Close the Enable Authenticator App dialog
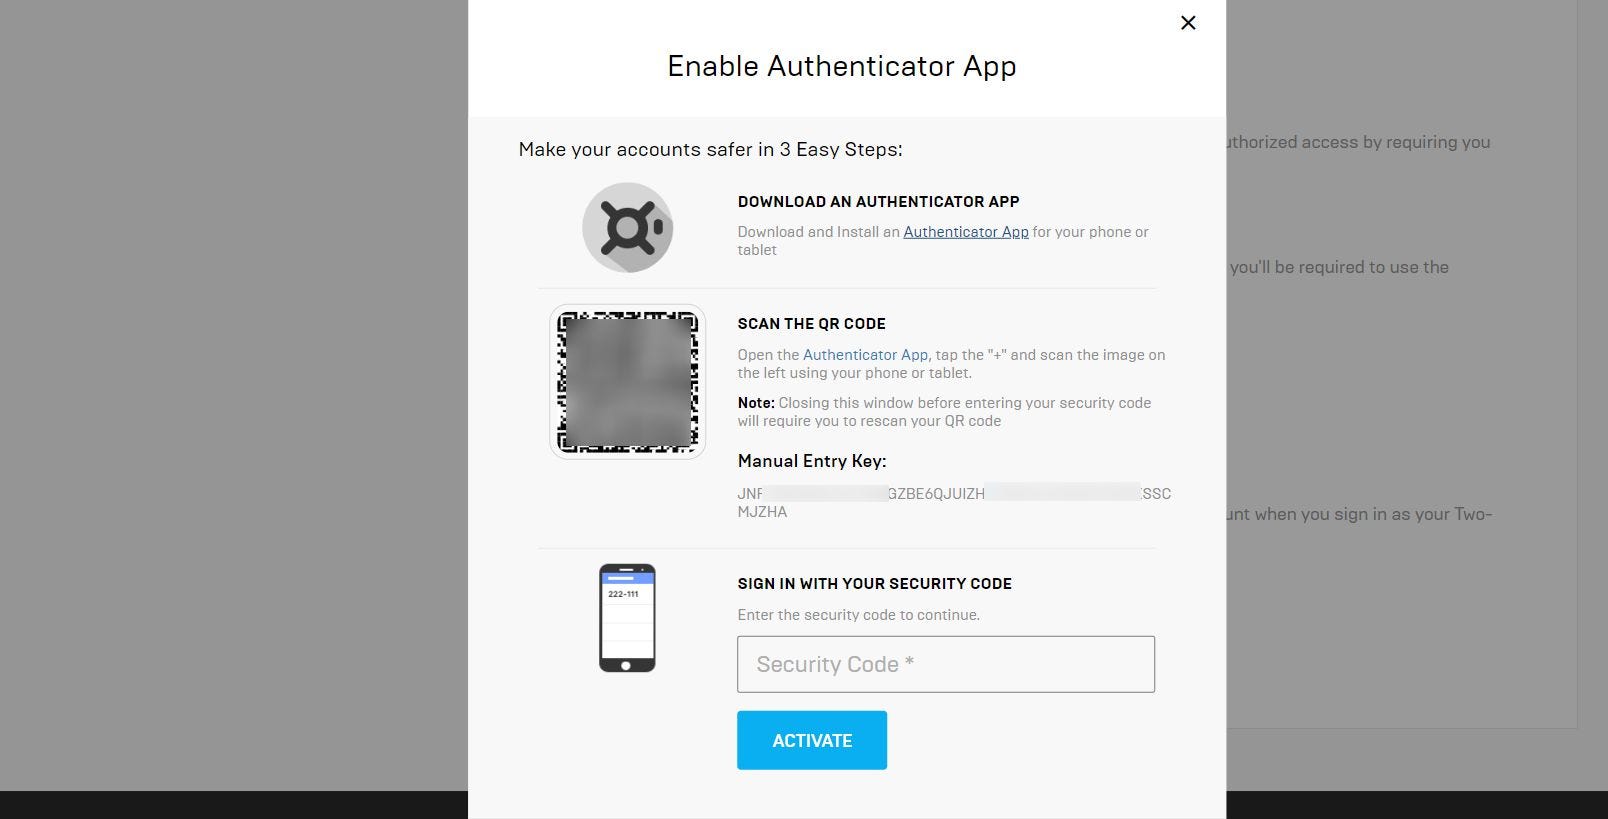 pyautogui.click(x=1188, y=23)
